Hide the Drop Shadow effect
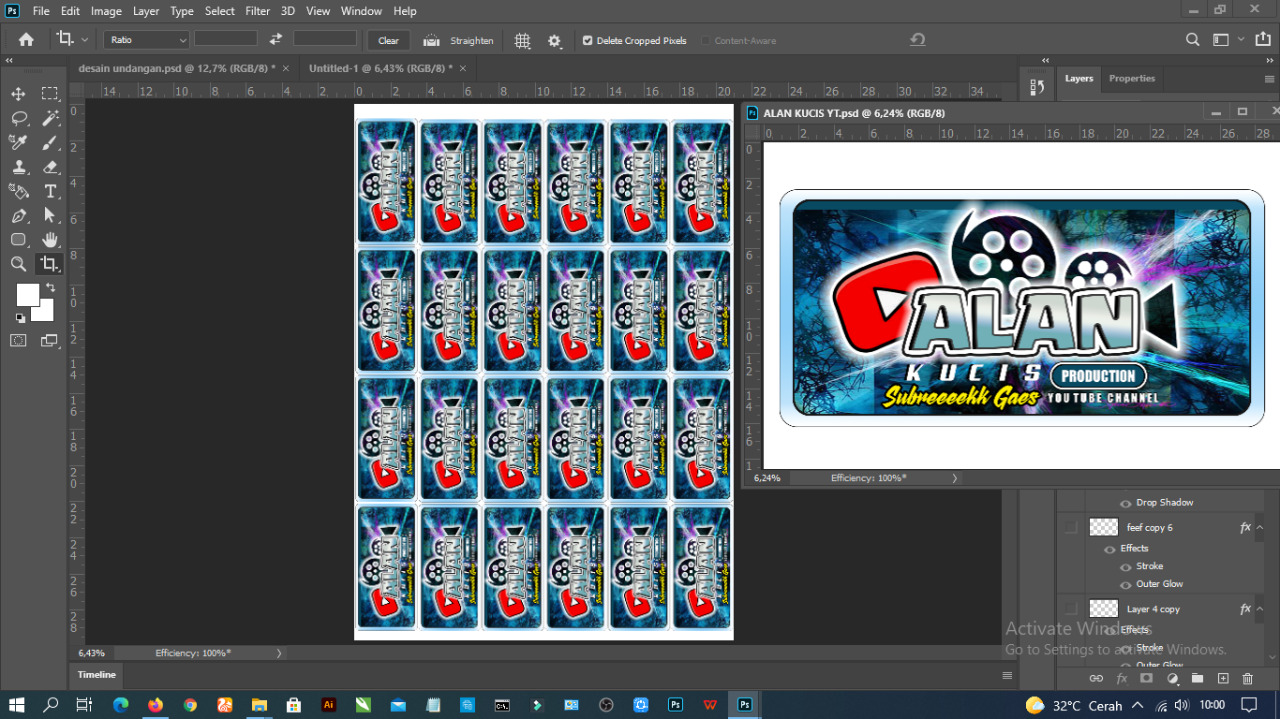 [x=1126, y=503]
